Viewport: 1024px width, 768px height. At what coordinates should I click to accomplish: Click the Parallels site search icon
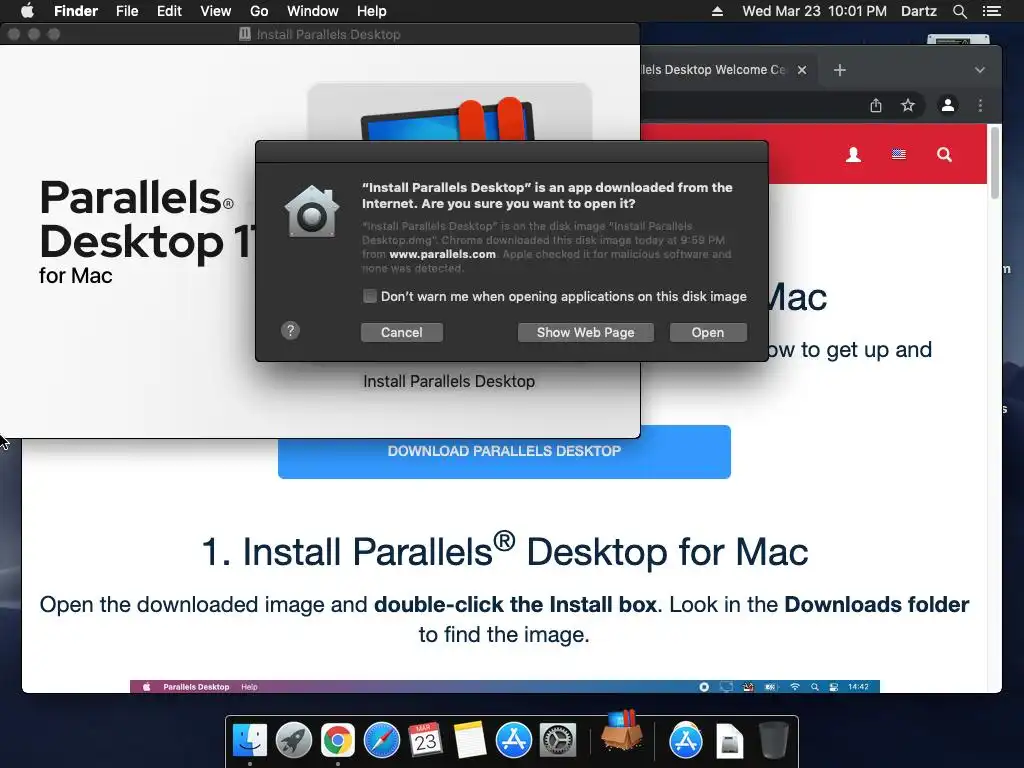[944, 155]
